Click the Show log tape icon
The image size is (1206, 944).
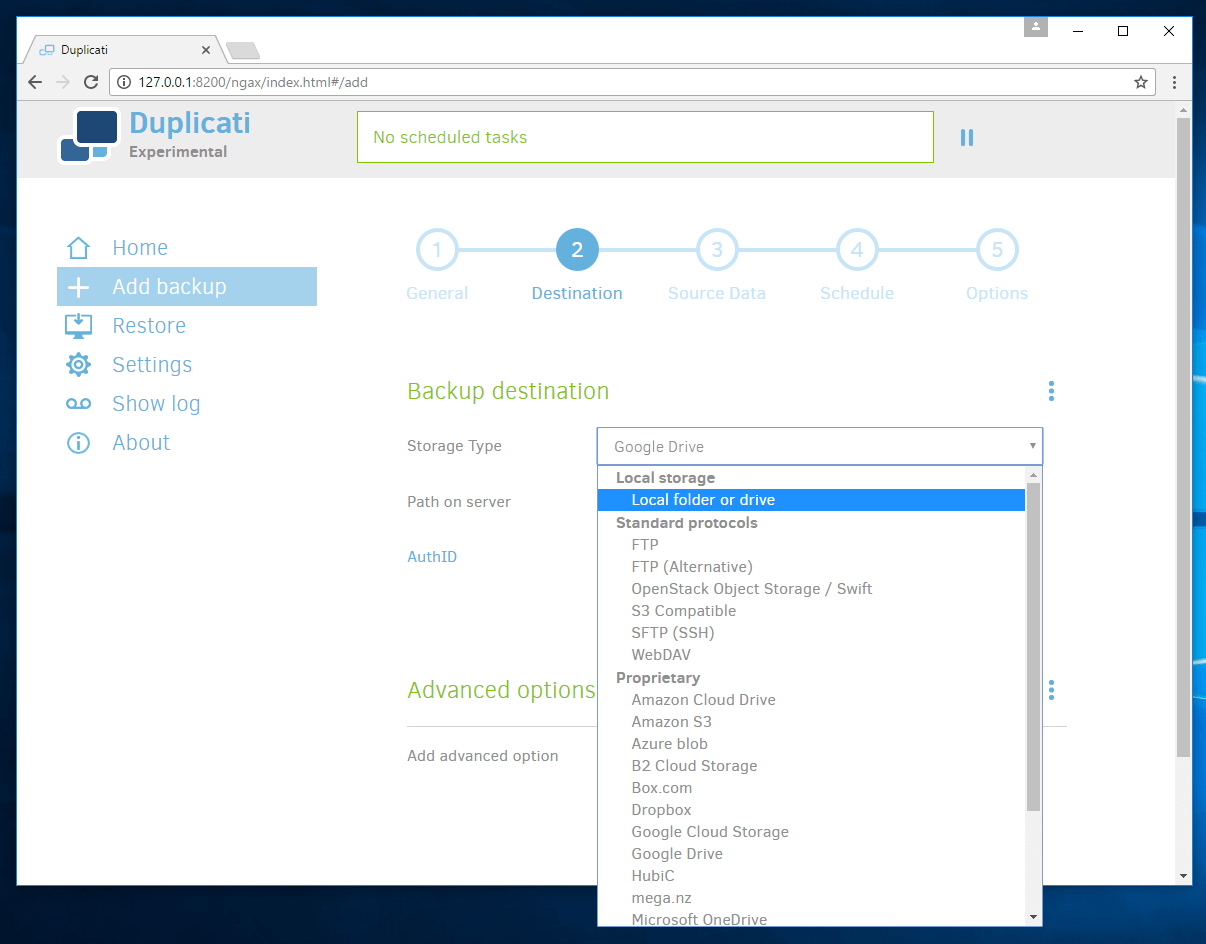point(78,404)
